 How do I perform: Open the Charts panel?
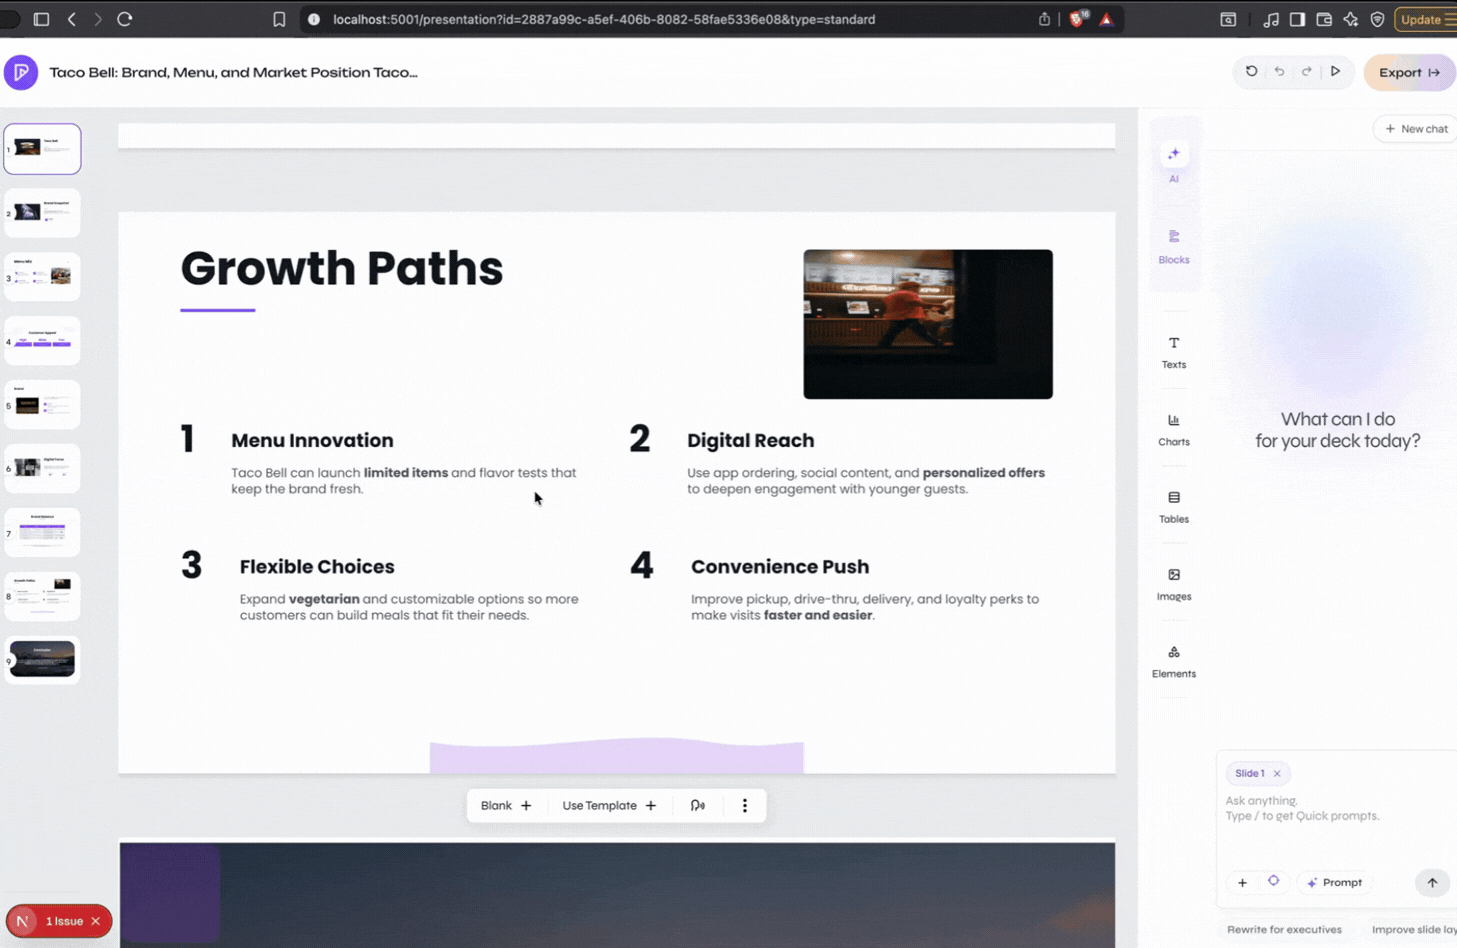(x=1174, y=429)
